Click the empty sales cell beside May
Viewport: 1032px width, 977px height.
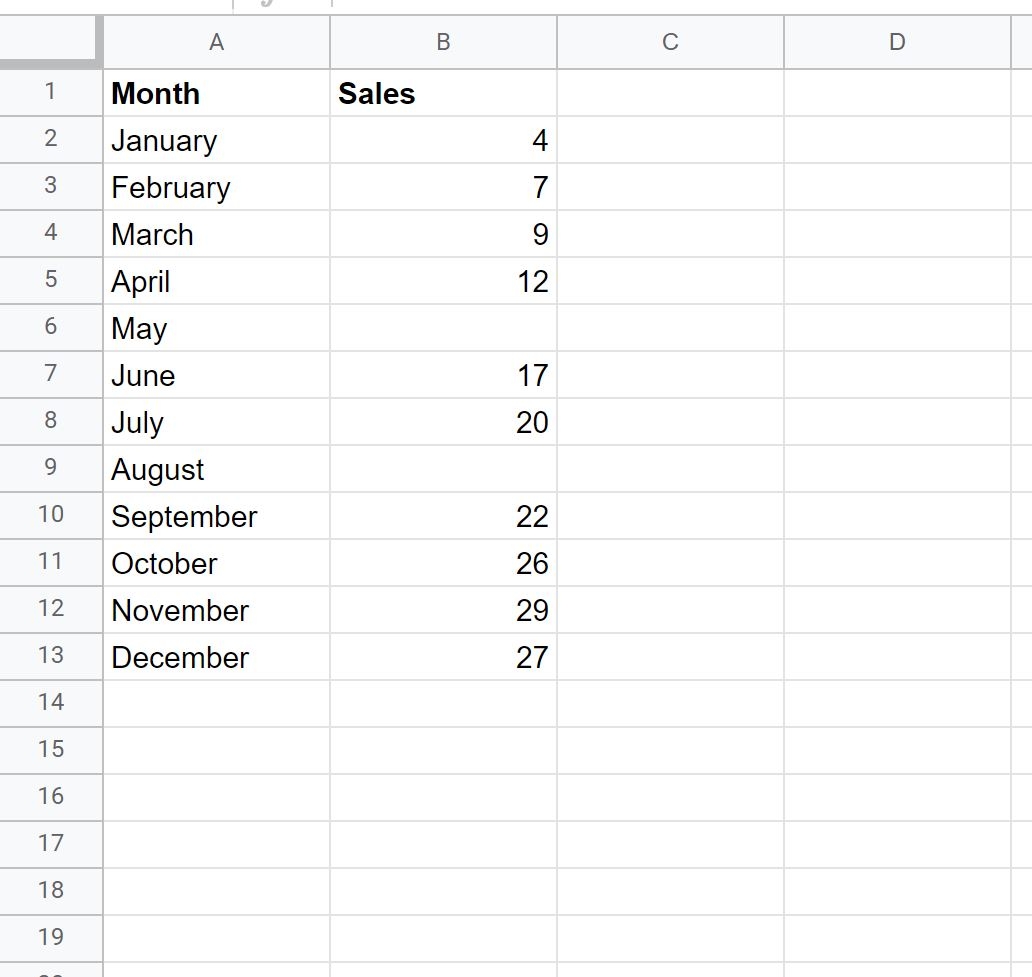pyautogui.click(x=442, y=328)
